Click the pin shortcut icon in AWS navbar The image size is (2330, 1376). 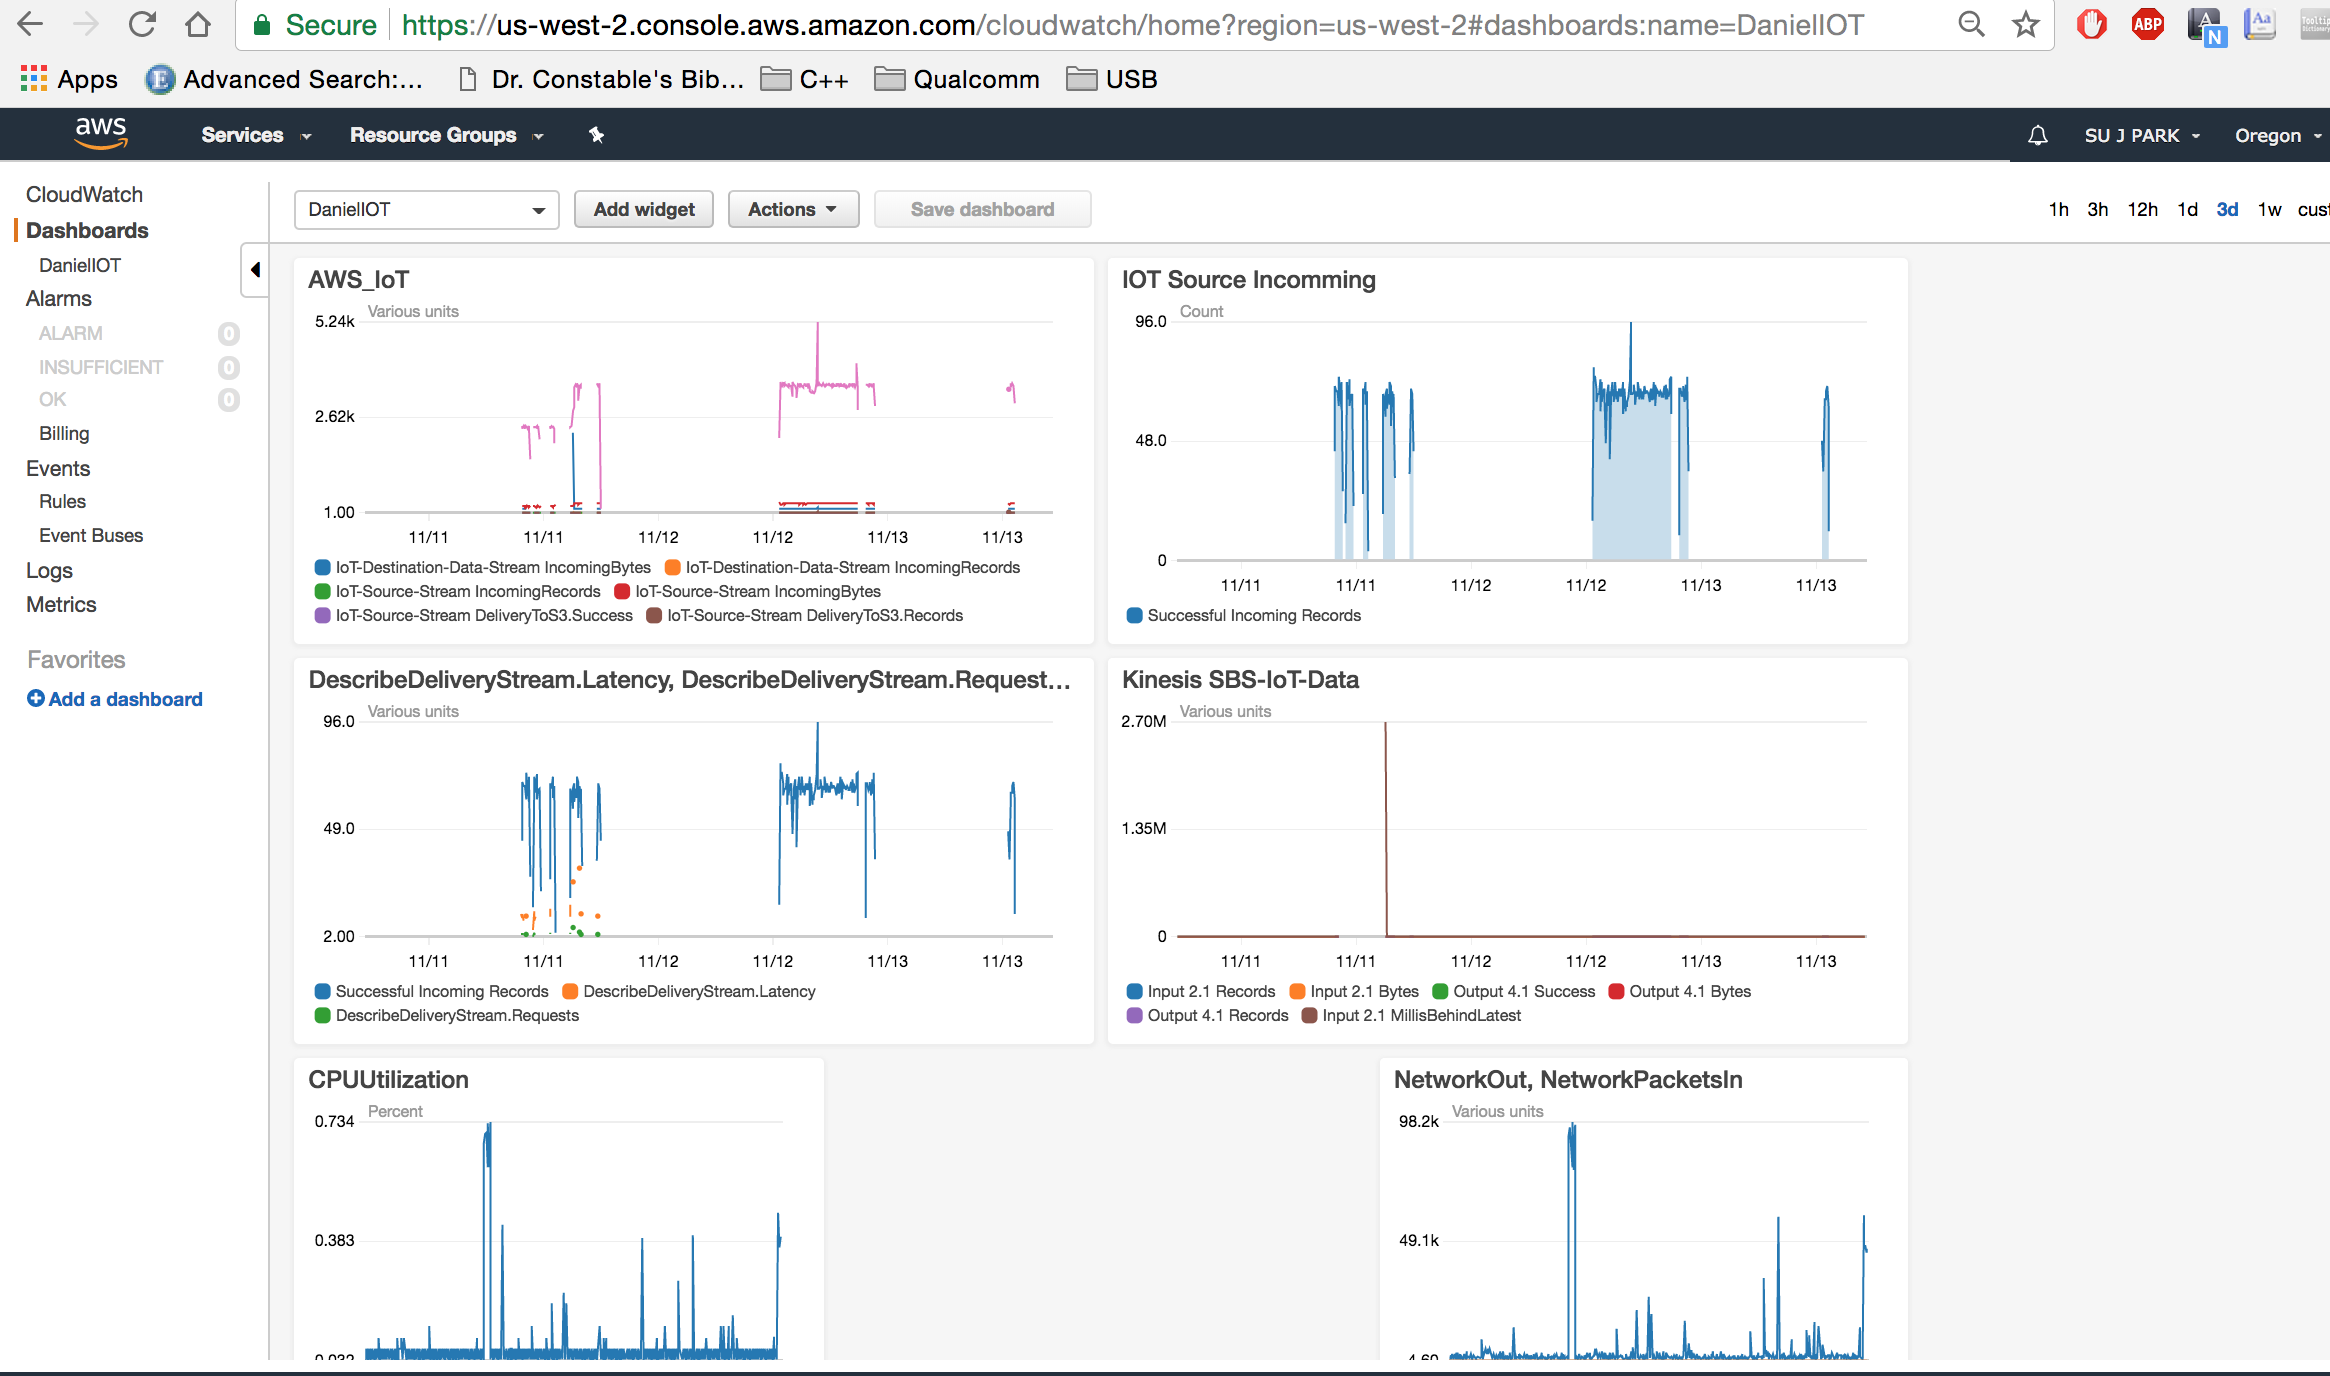(x=596, y=135)
